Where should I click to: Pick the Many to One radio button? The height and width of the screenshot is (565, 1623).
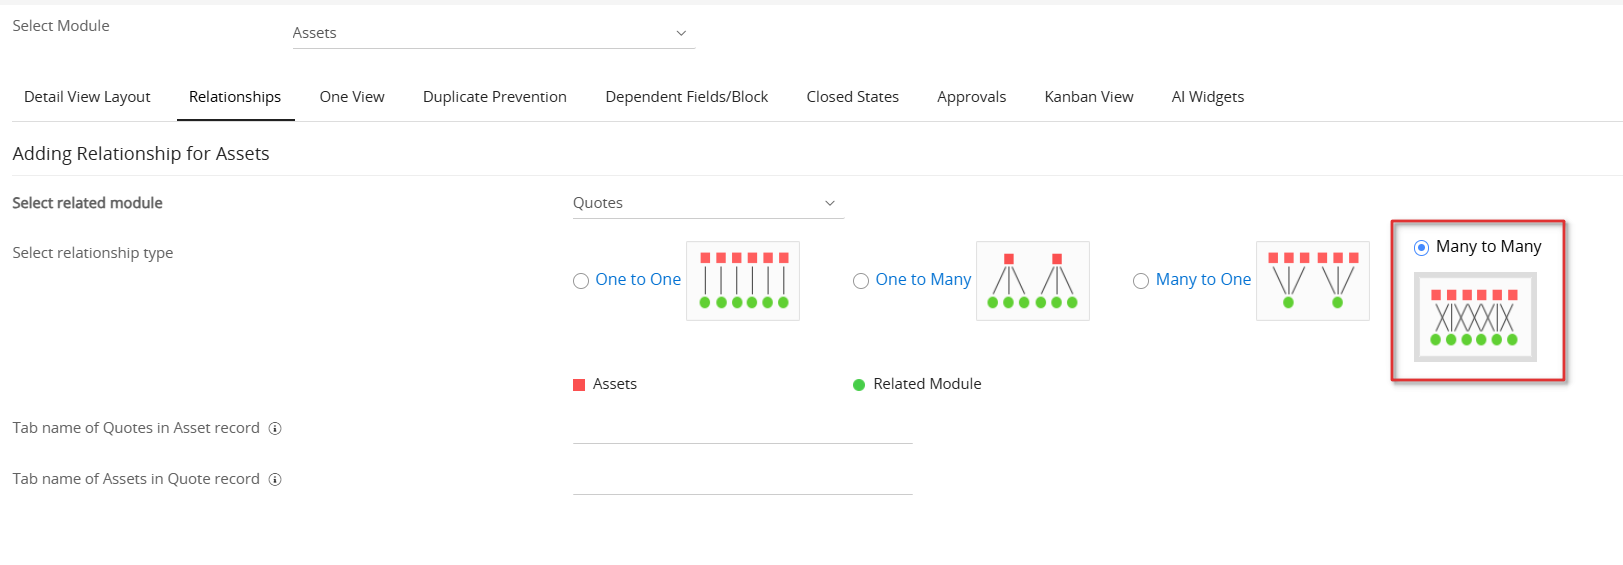[x=1141, y=281]
